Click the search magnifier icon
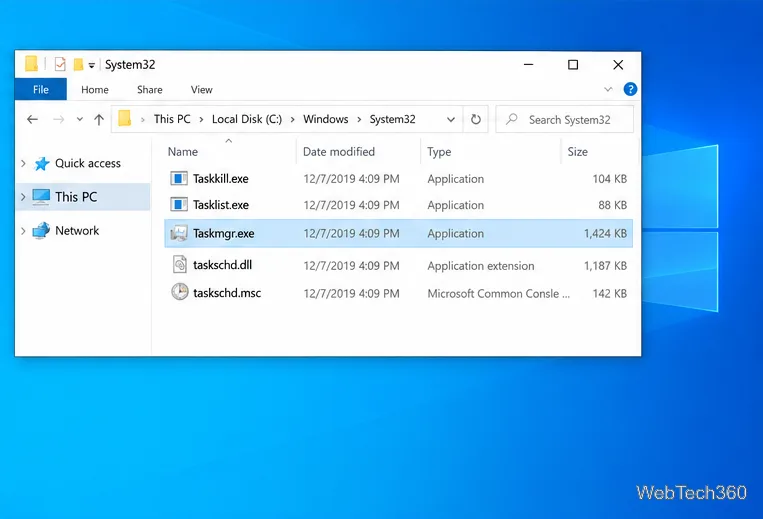 tap(511, 119)
